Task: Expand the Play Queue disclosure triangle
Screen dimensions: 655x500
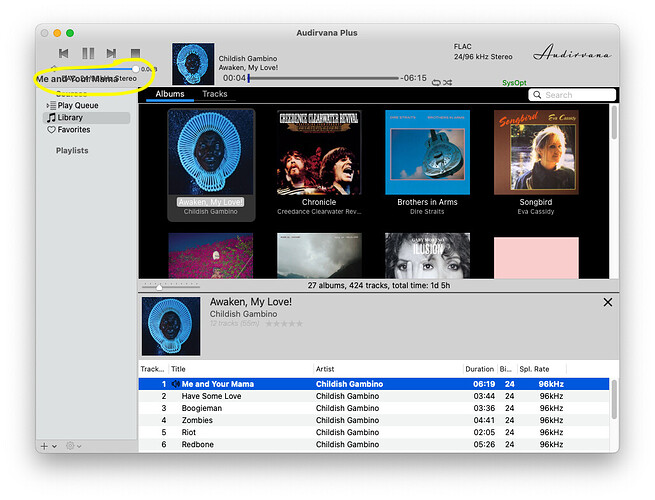Action: pos(48,105)
